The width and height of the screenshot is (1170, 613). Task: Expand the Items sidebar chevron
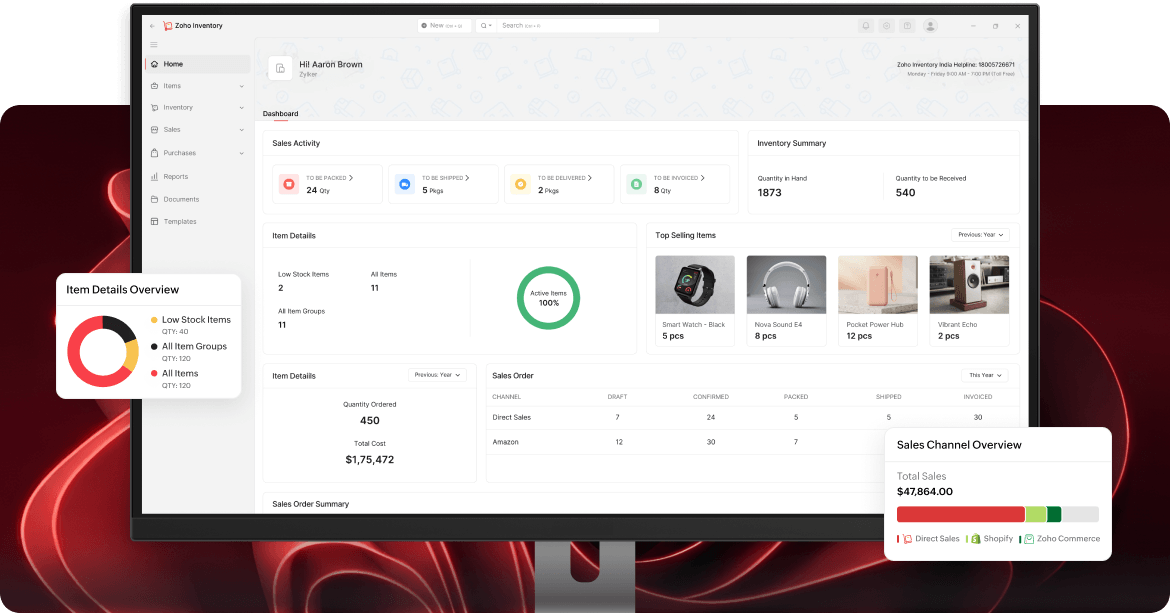pos(242,87)
